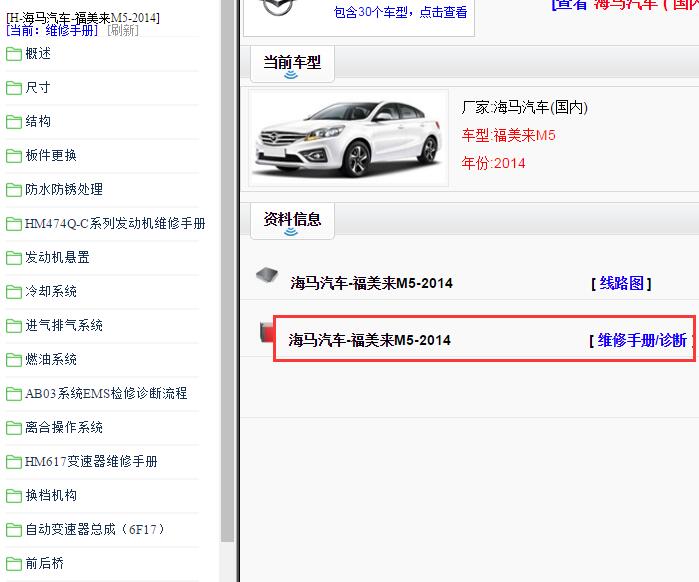The width and height of the screenshot is (699, 582).
Task: Click the folder icon beside 板件更换
Action: pos(14,156)
